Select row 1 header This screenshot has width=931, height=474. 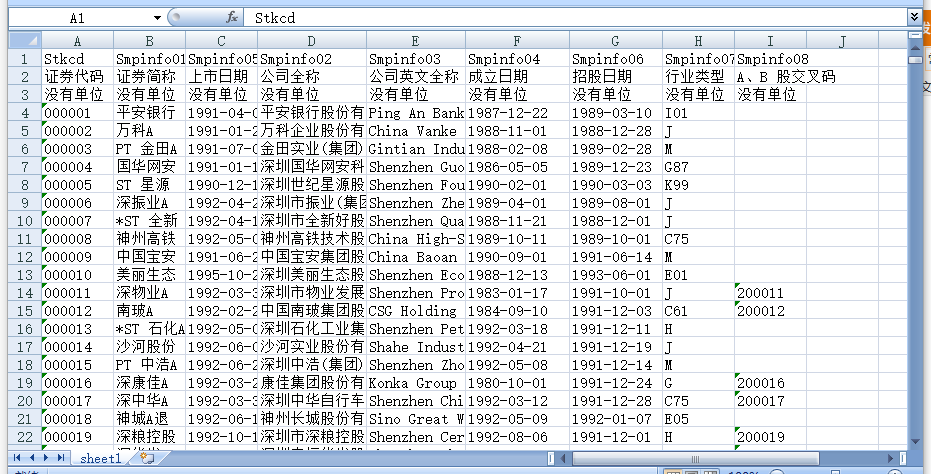(24, 59)
